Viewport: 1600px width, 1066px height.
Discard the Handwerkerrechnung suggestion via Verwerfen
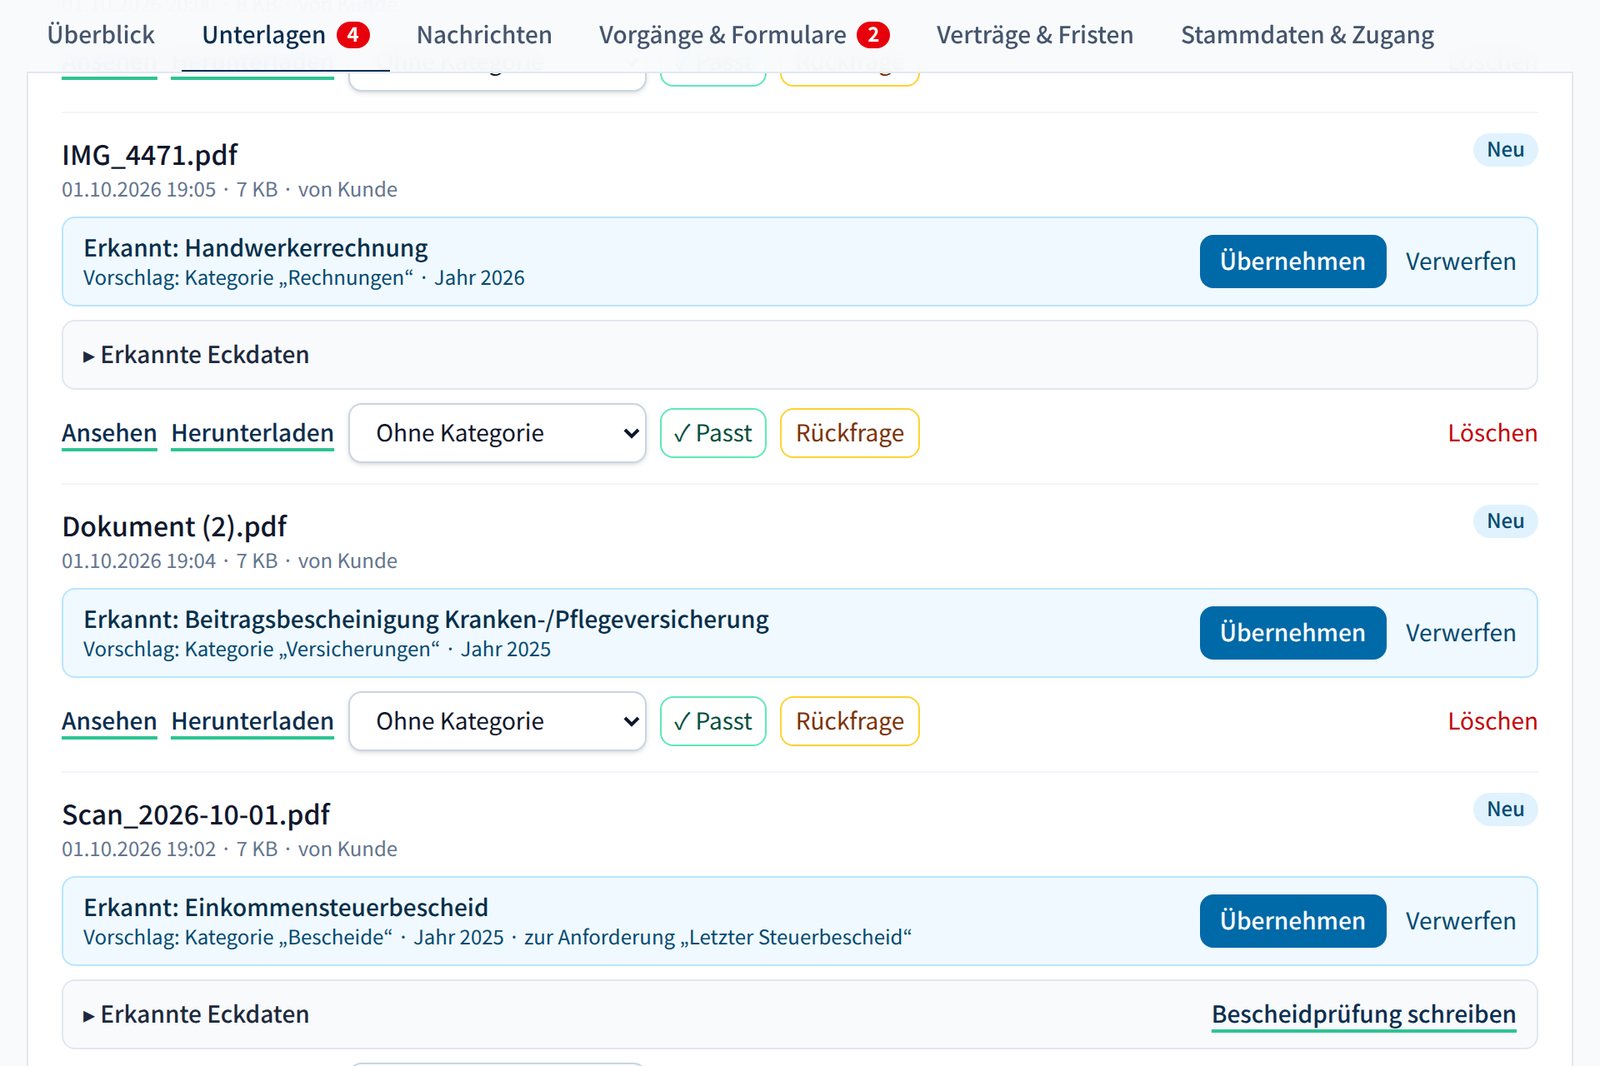[1460, 261]
